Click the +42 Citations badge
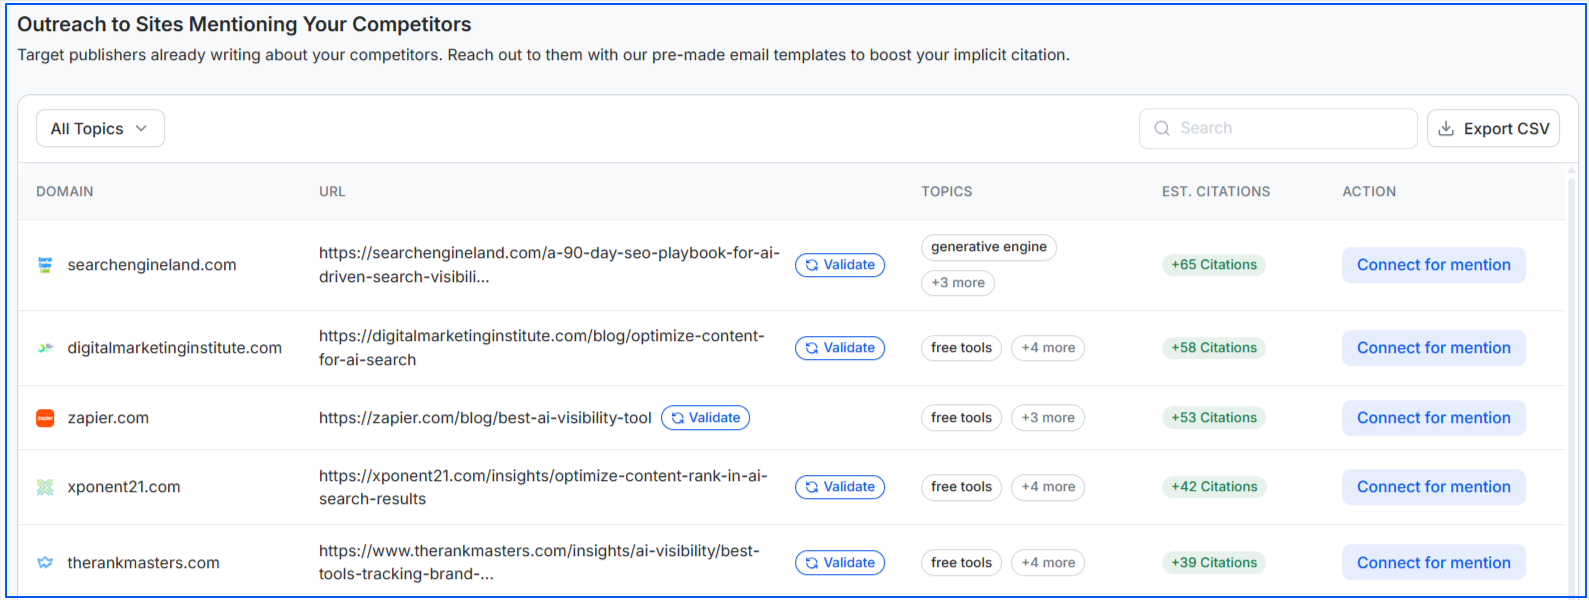 click(1214, 487)
